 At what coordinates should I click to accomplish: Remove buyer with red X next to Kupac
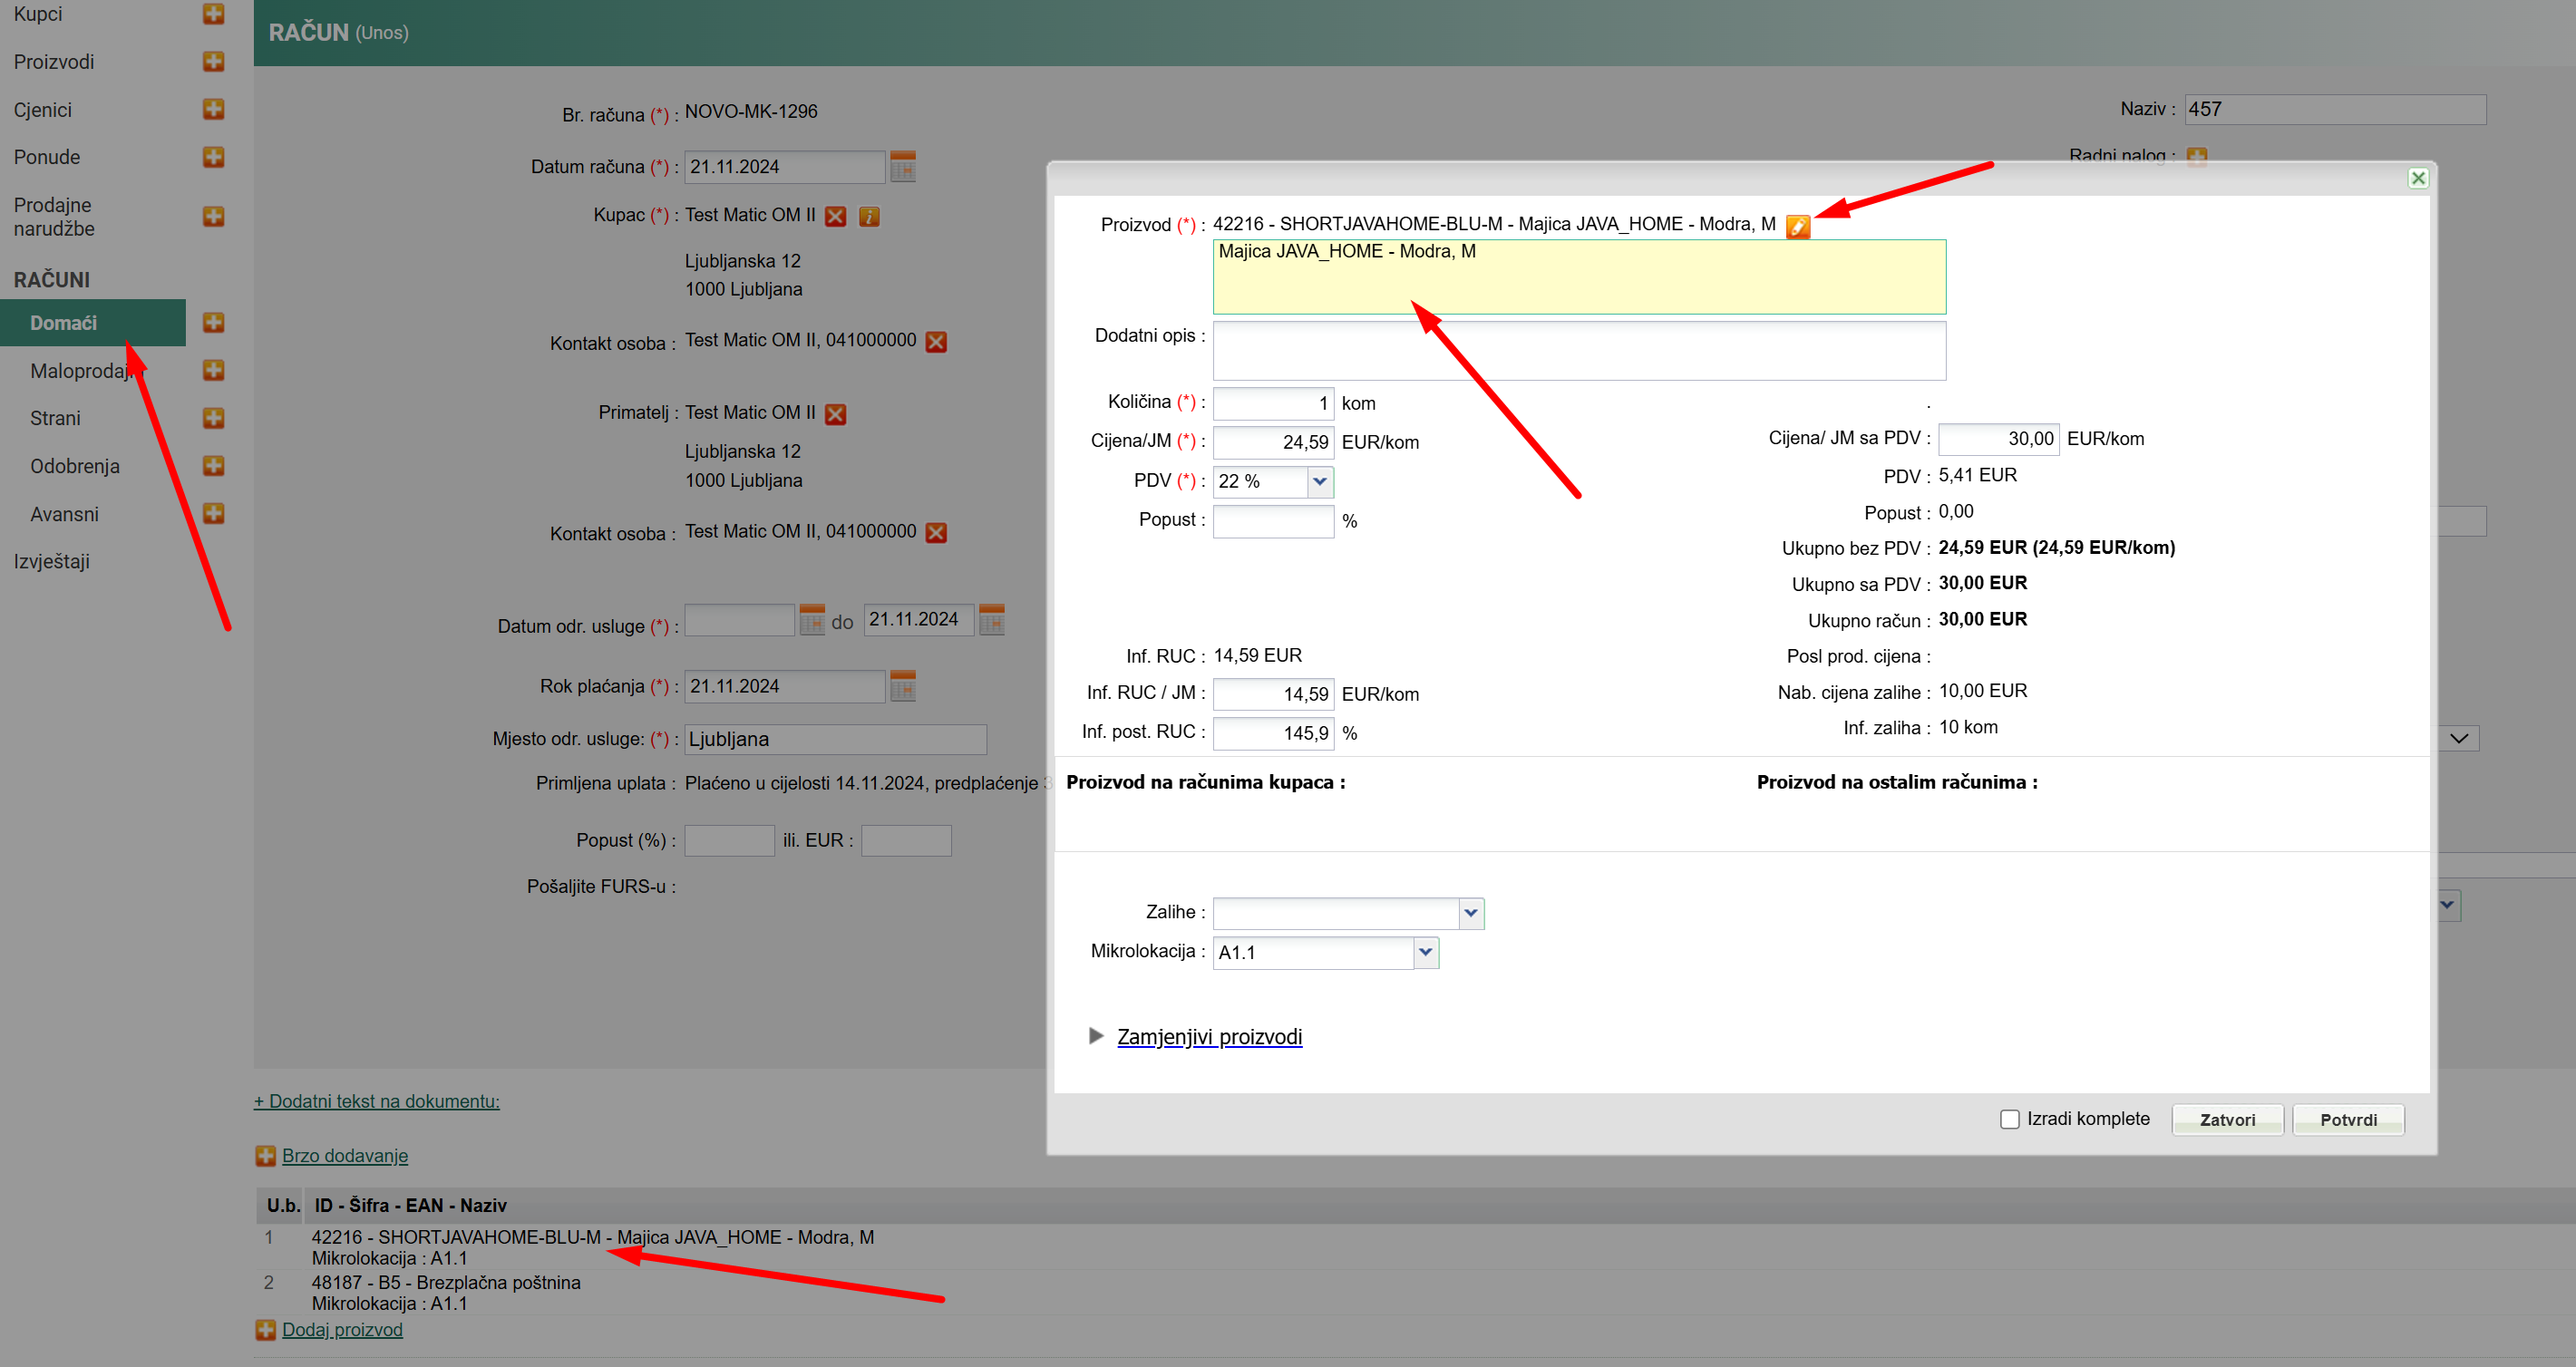point(836,216)
